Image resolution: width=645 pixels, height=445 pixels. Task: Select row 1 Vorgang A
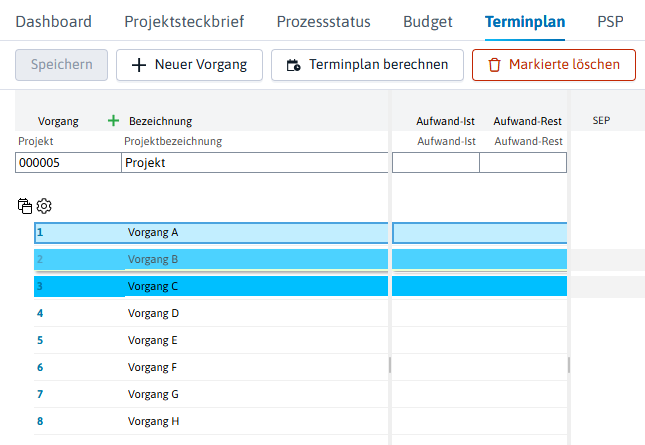pos(211,232)
